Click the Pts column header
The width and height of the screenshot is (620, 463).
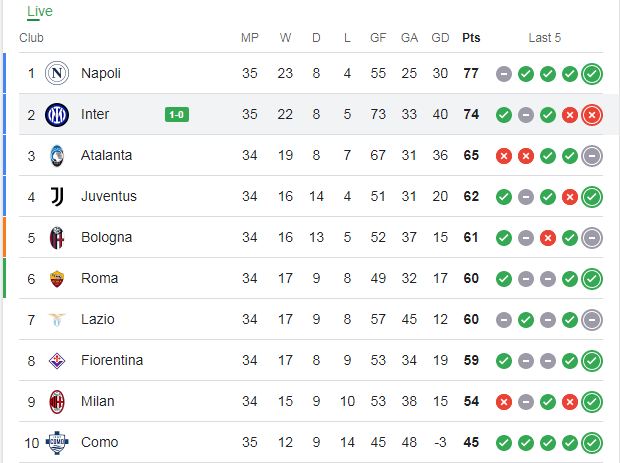pos(471,38)
